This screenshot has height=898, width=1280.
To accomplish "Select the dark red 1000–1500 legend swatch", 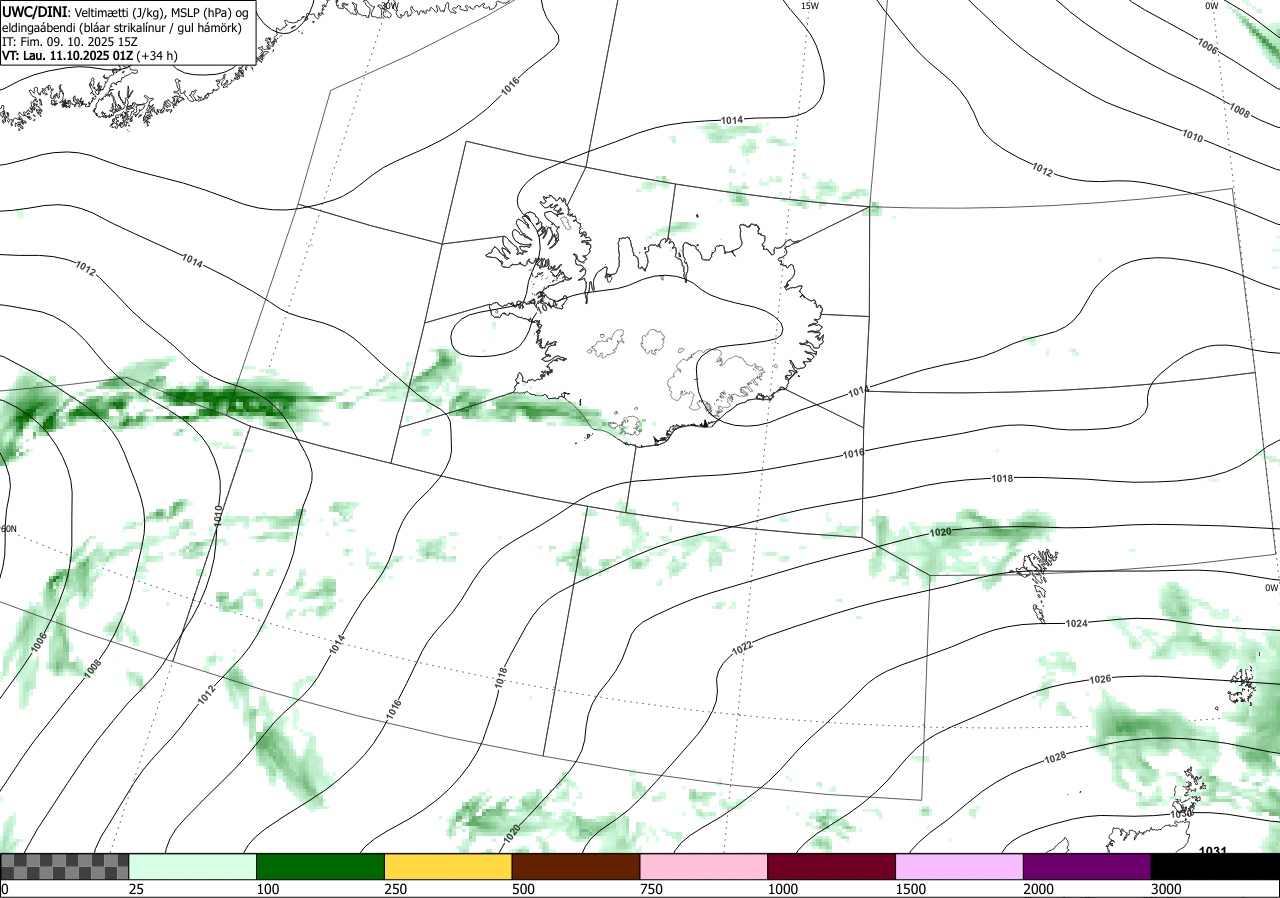I will tap(832, 866).
